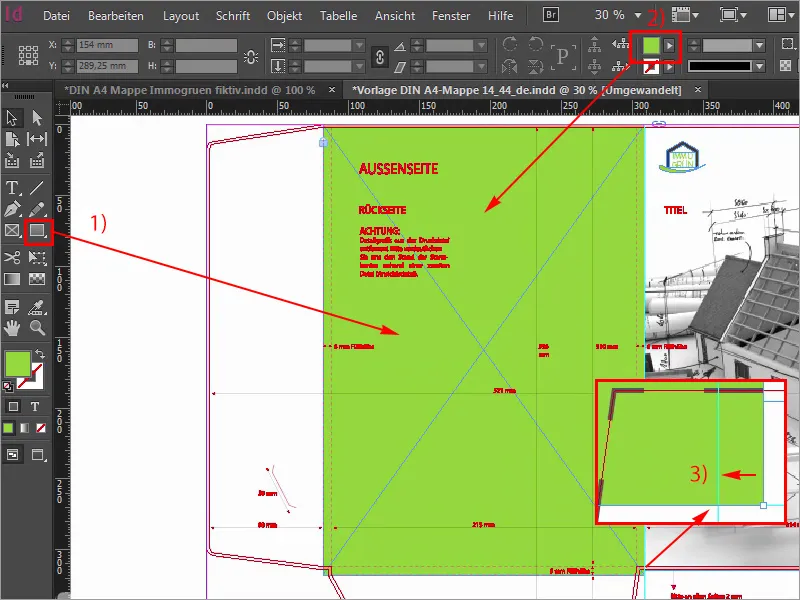Open the Bearbeiten menu
800x600 pixels.
[x=115, y=16]
